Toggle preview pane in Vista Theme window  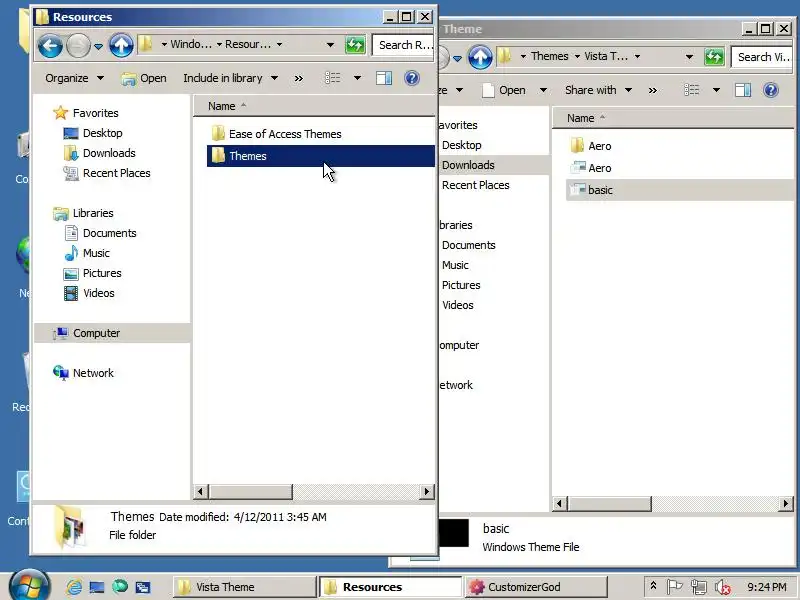[x=743, y=90]
